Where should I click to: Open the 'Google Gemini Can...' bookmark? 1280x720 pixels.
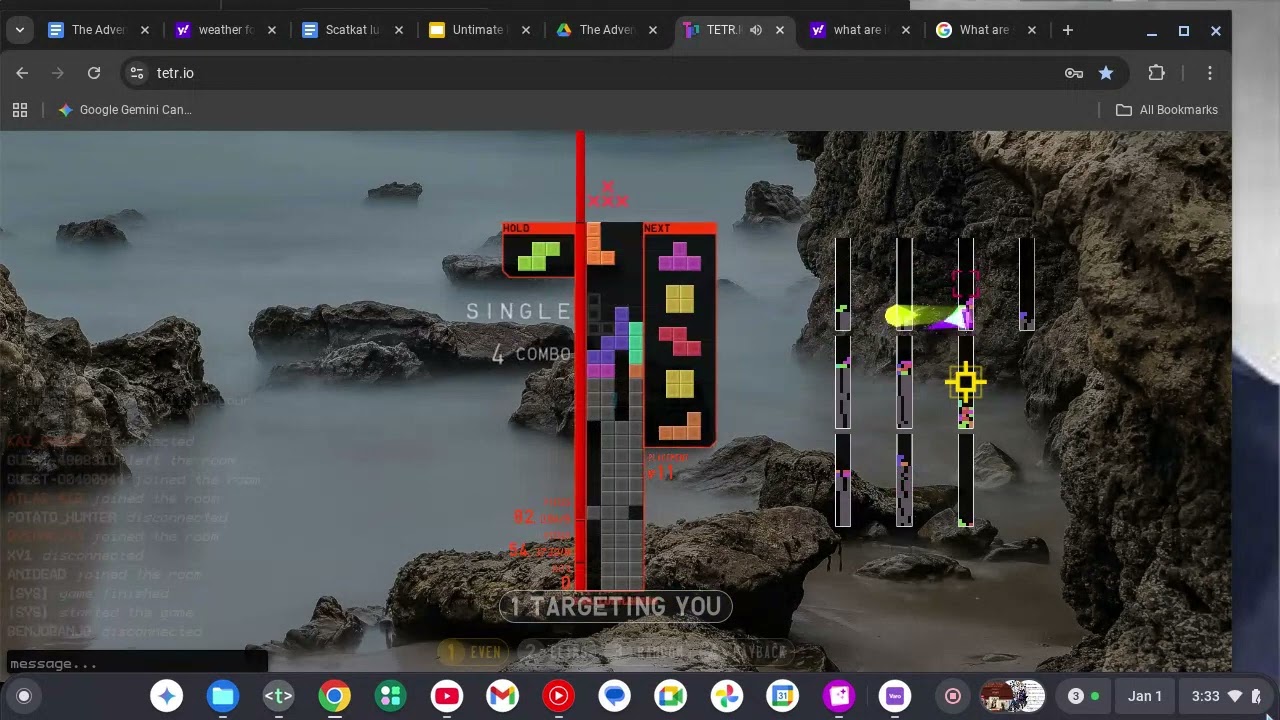tap(125, 110)
